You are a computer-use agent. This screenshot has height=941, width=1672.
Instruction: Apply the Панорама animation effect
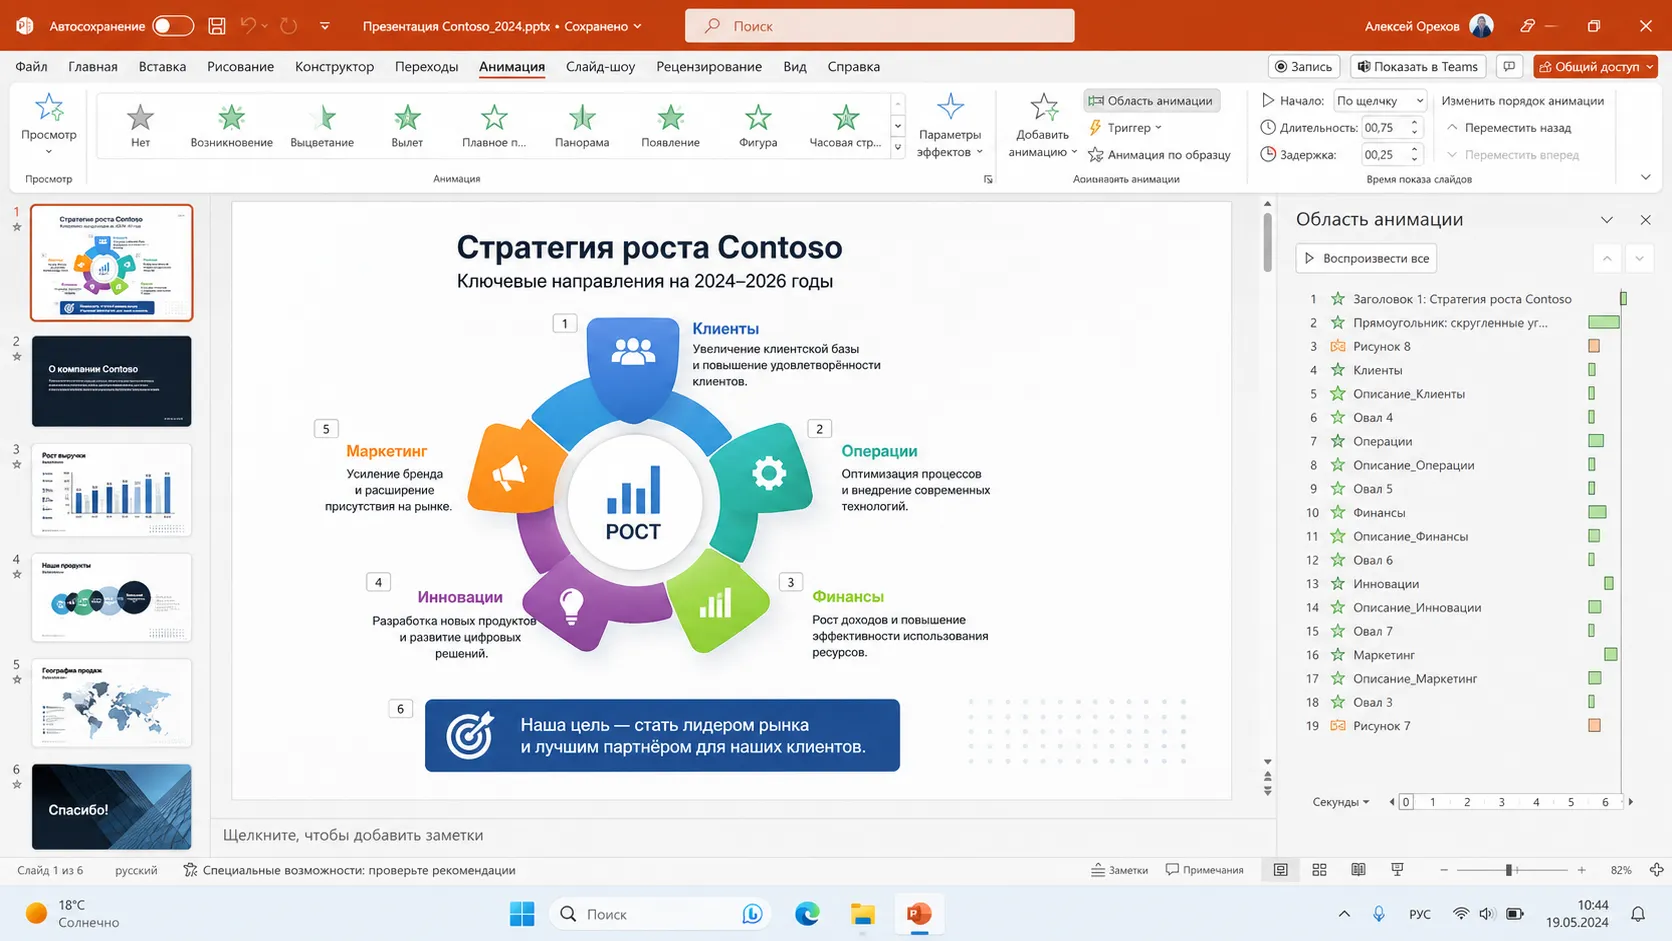pyautogui.click(x=582, y=125)
